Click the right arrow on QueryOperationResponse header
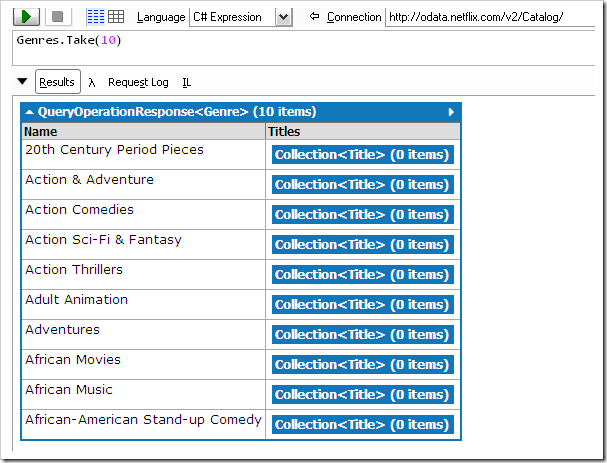The image size is (607, 463). (451, 112)
